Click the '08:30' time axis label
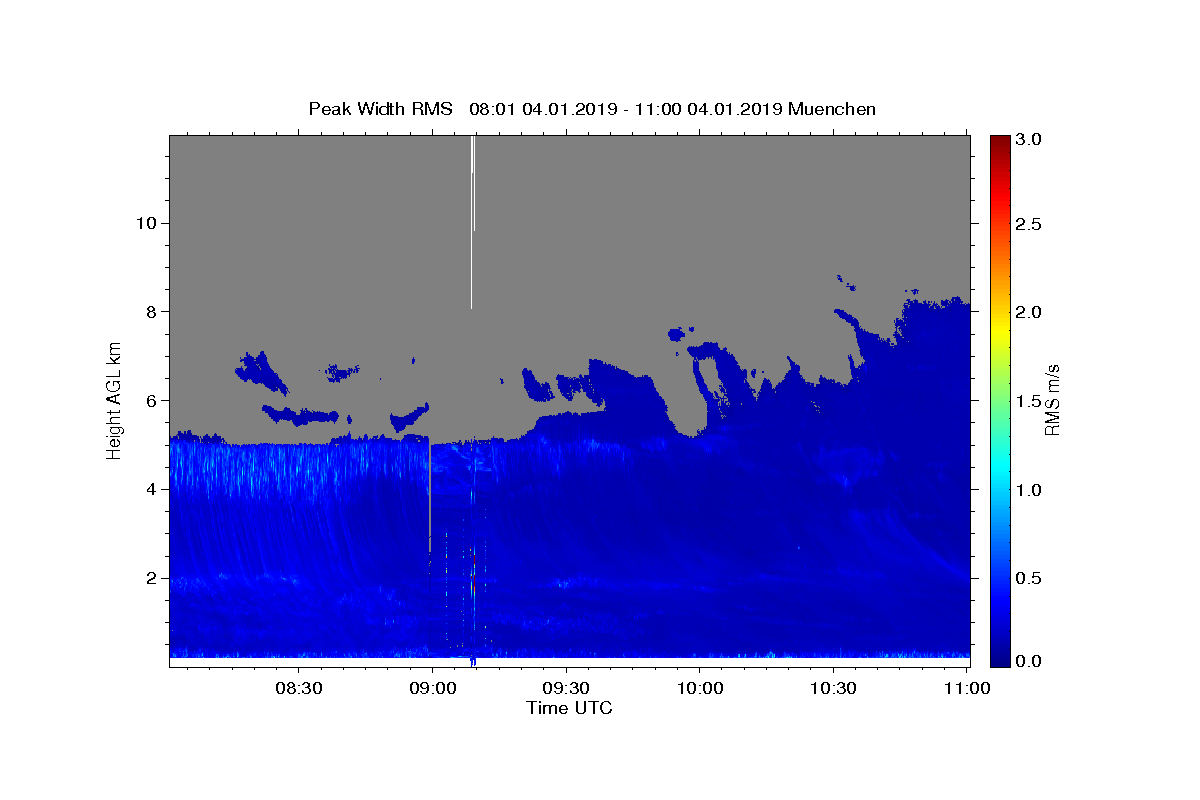1200x800 pixels. [298, 688]
